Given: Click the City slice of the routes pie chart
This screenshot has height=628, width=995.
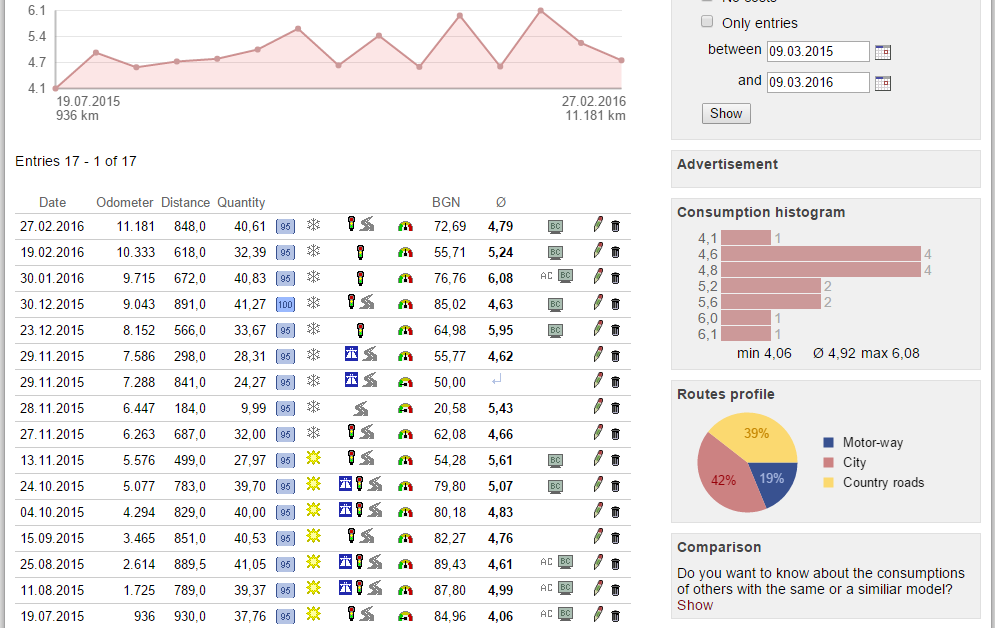Looking at the screenshot, I should point(725,480).
